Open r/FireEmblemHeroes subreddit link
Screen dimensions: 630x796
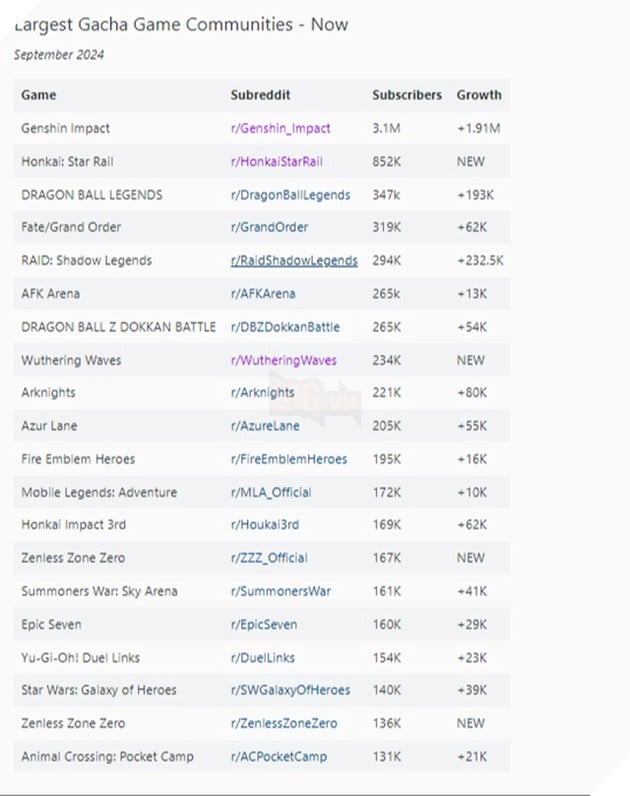[x=289, y=459]
